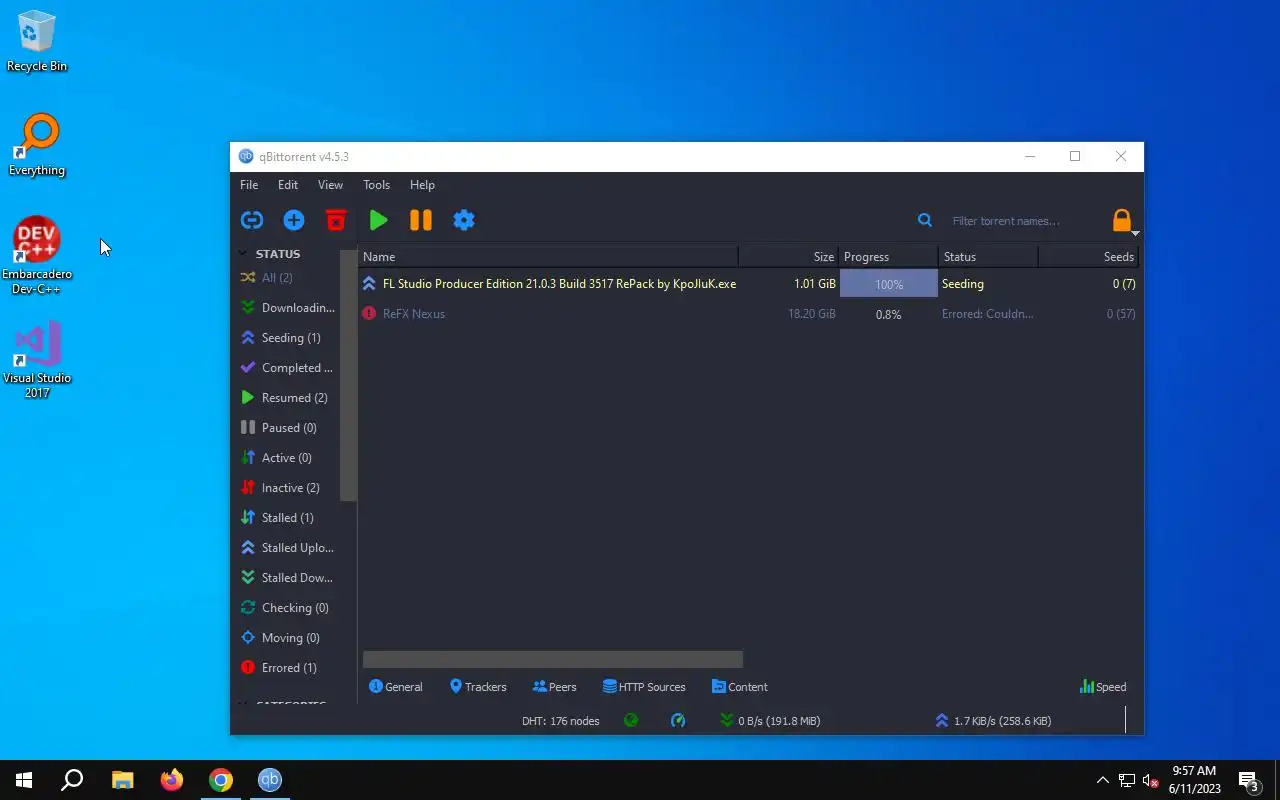The image size is (1280, 800).
Task: Click the Add Torrent File plus icon
Action: click(x=294, y=220)
